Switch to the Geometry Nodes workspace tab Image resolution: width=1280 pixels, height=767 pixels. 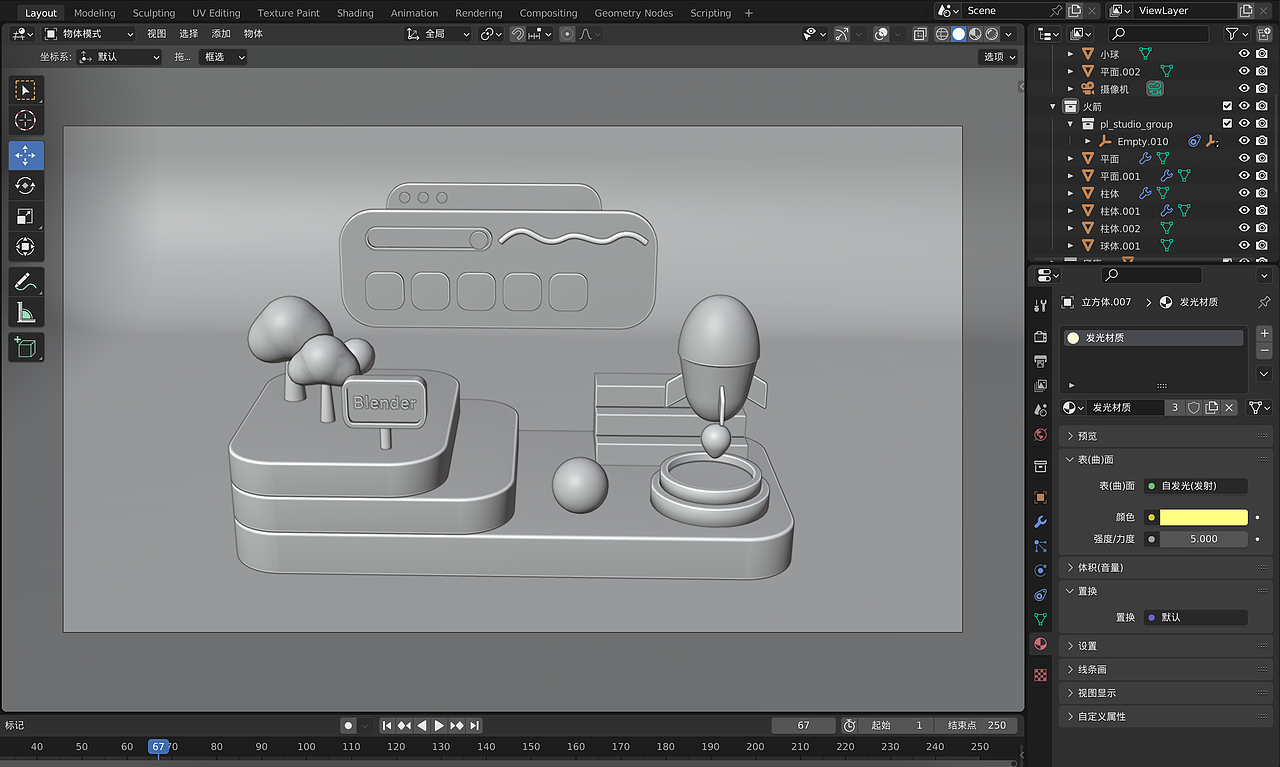point(634,13)
